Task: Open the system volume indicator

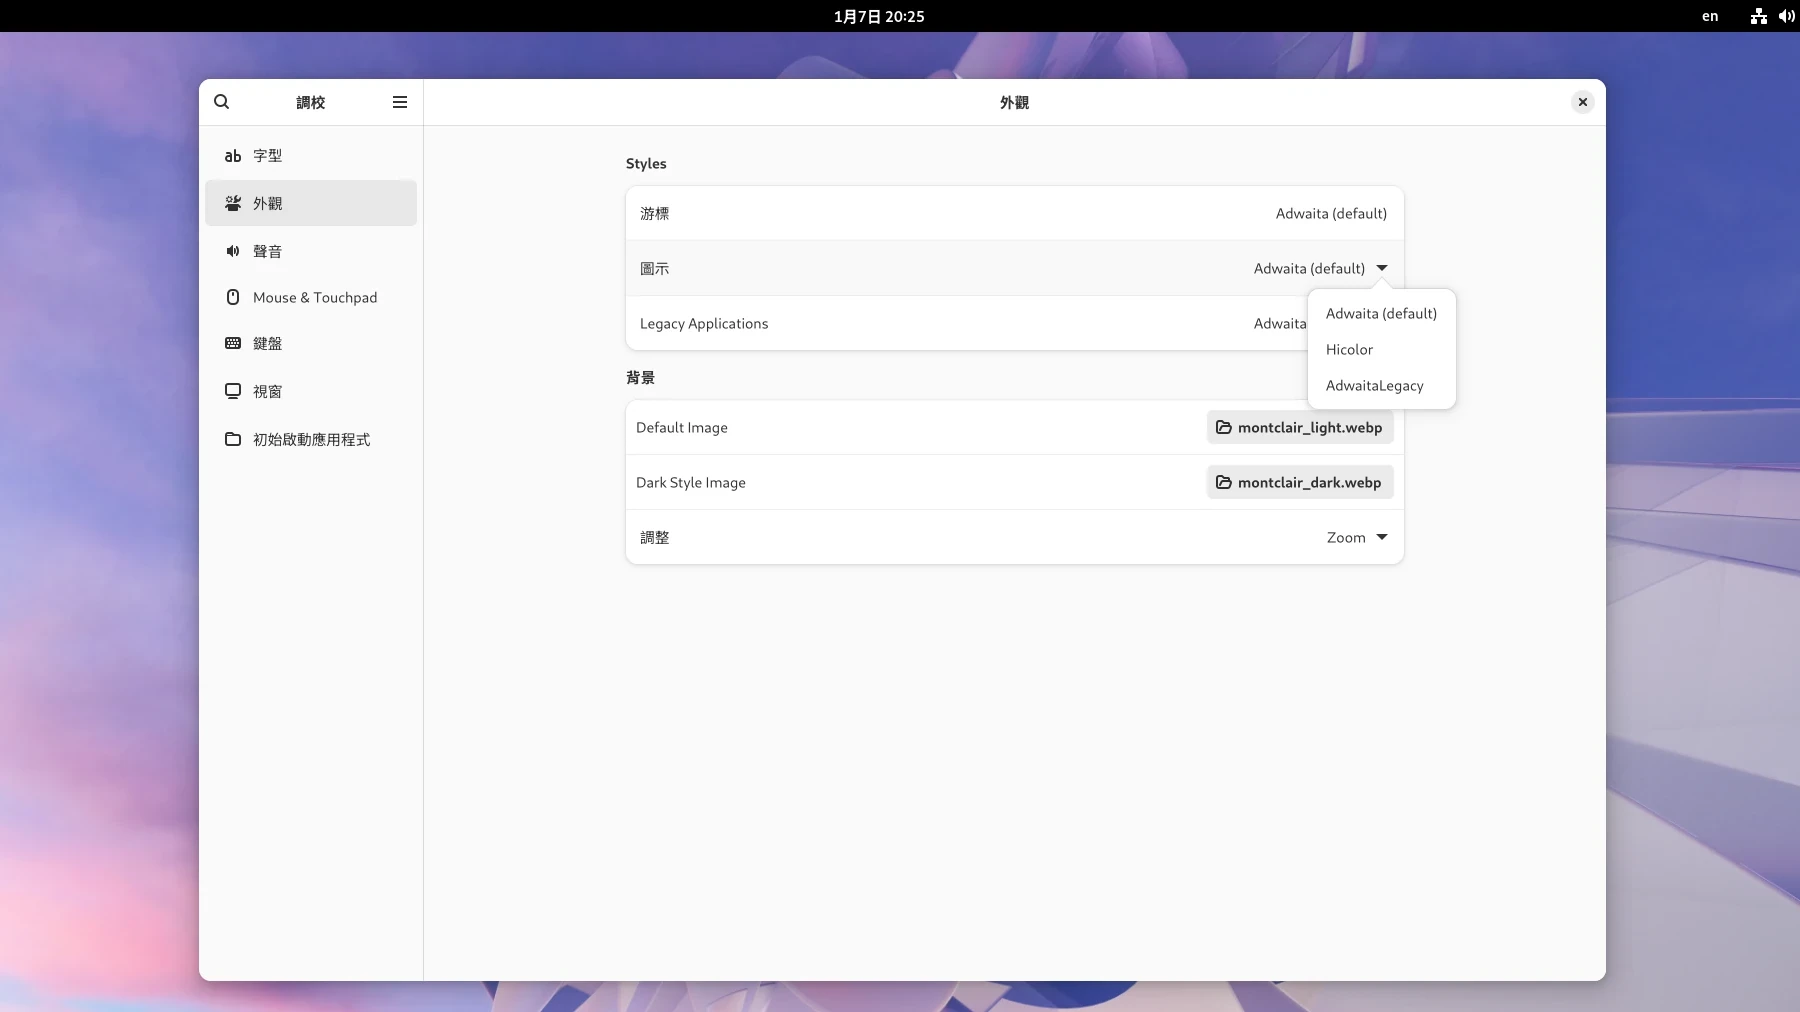Action: tap(1786, 16)
